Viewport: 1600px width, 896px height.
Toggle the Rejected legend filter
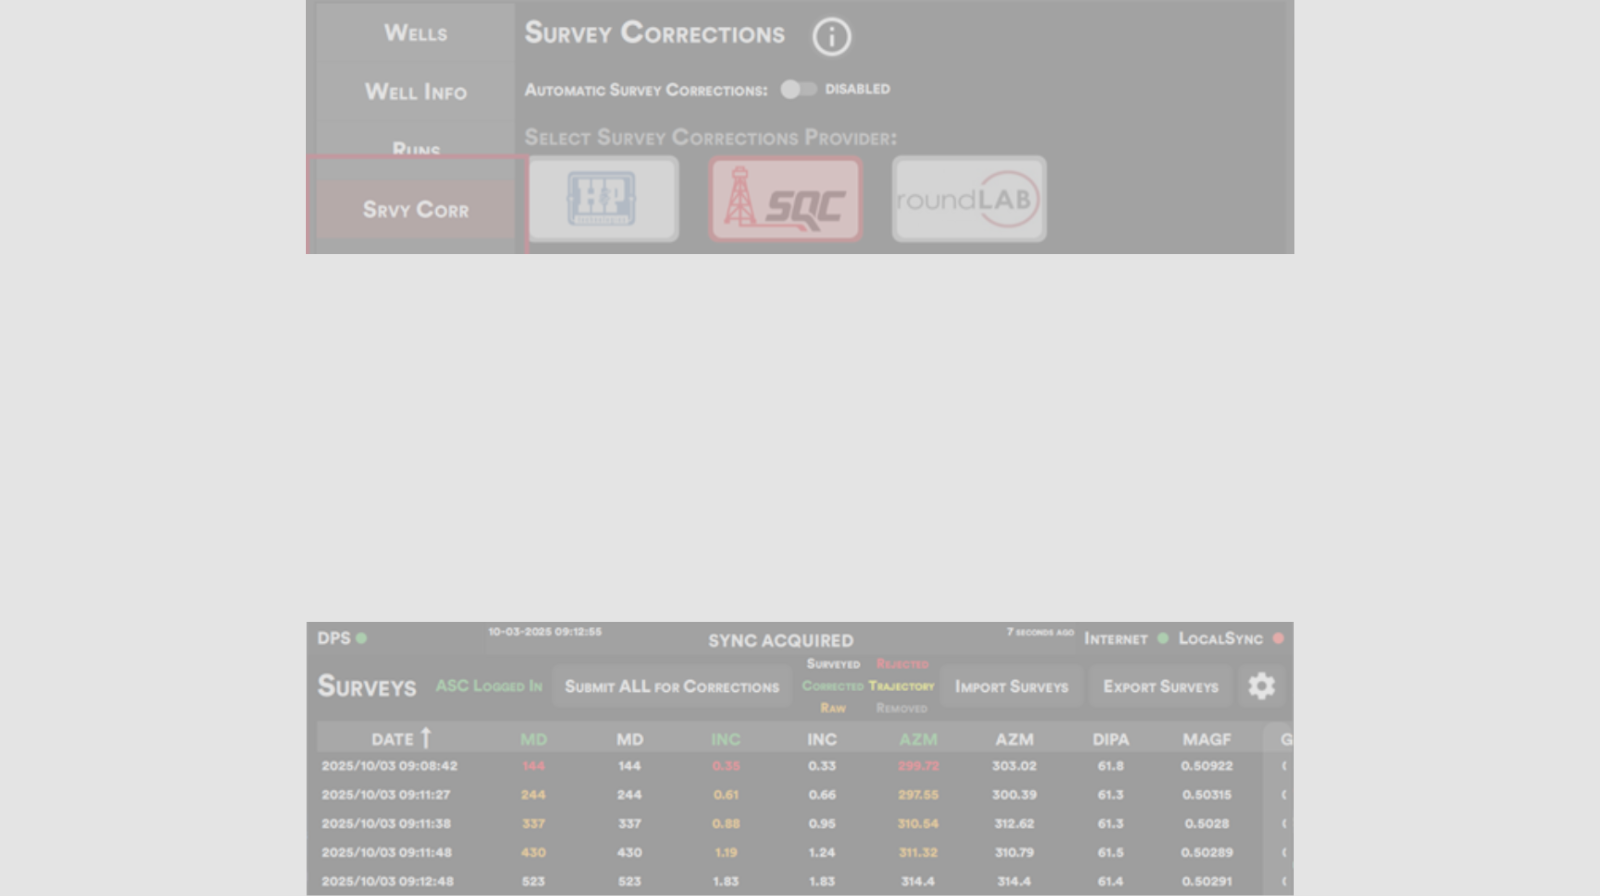coord(902,664)
